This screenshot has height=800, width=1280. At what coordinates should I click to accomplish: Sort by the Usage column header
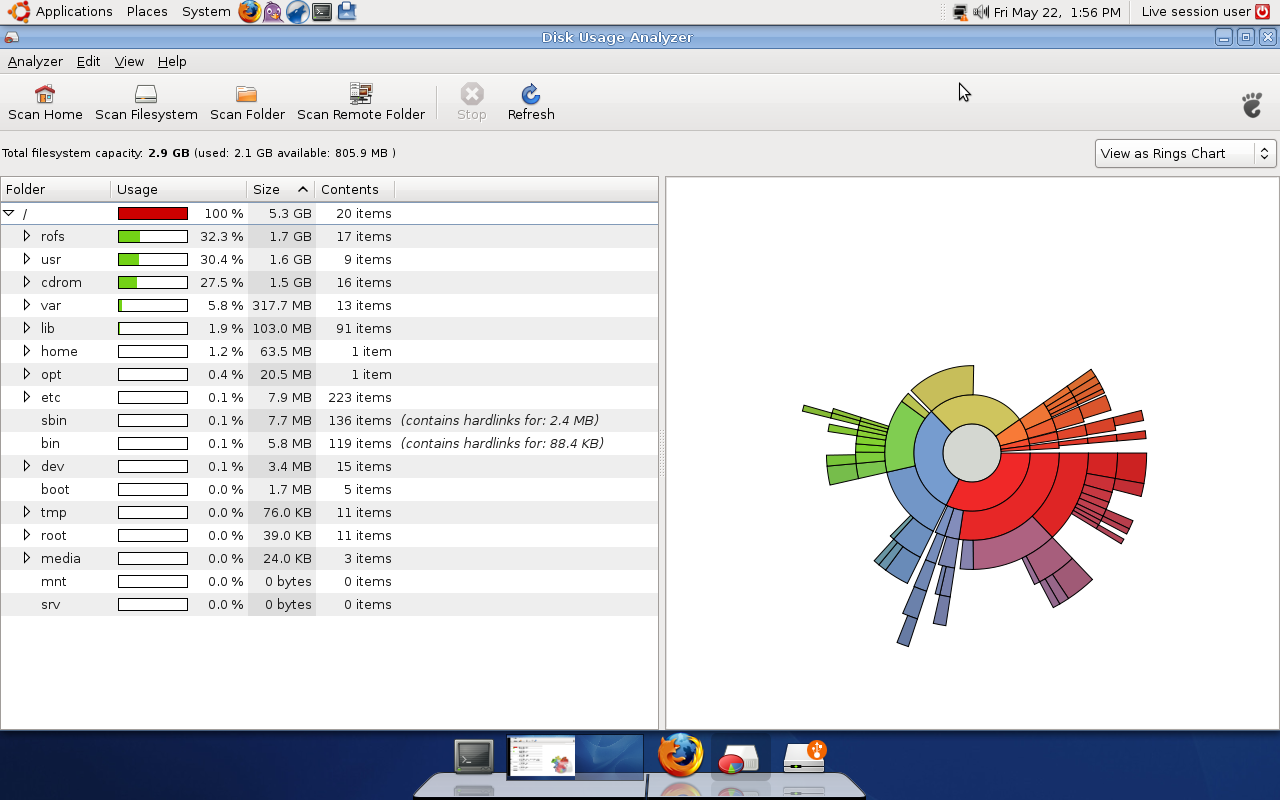[179, 189]
